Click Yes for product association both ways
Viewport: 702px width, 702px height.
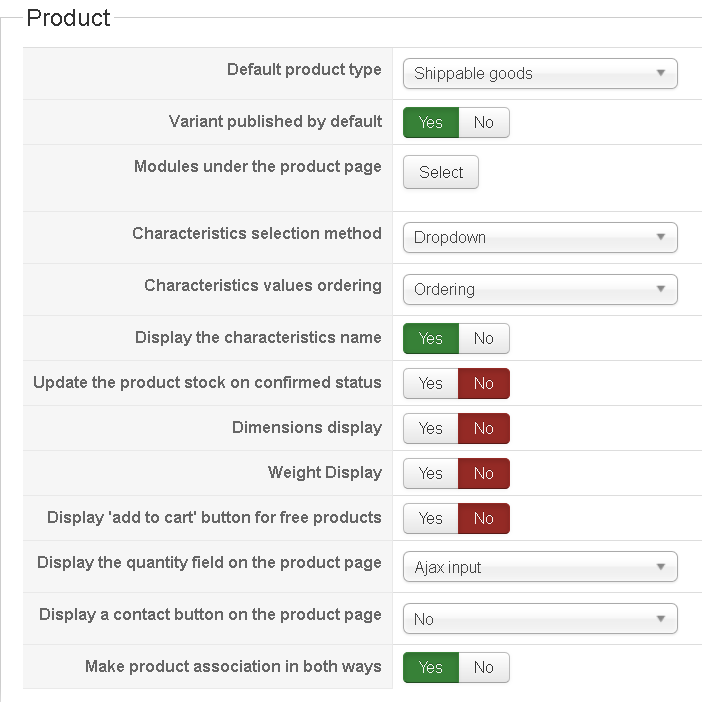(431, 667)
